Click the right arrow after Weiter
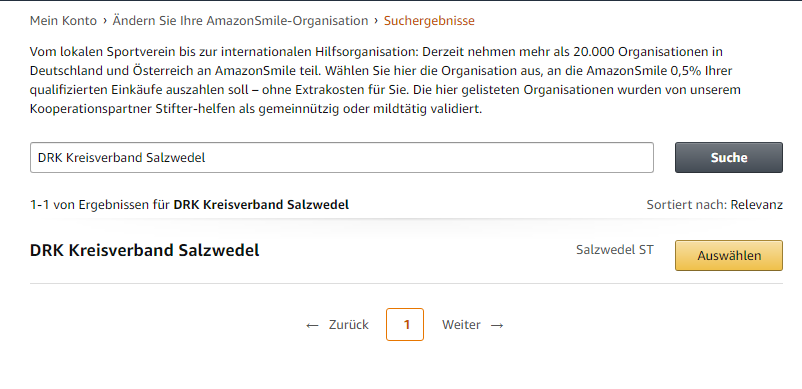This screenshot has height=389, width=802. tap(497, 325)
